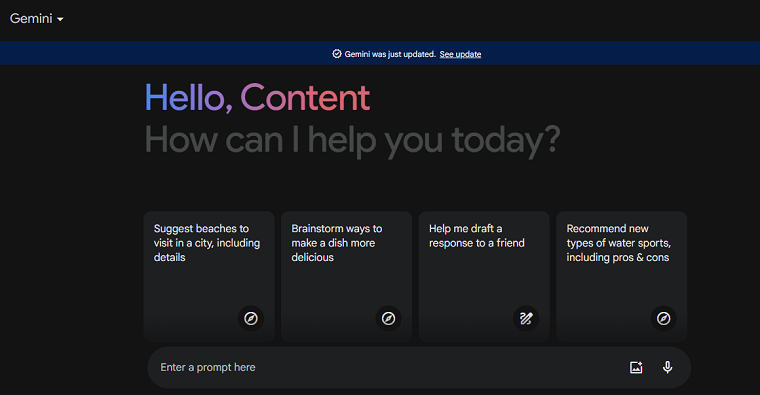
Task: Expand the Gemini model dropdown arrow
Action: tap(60, 19)
